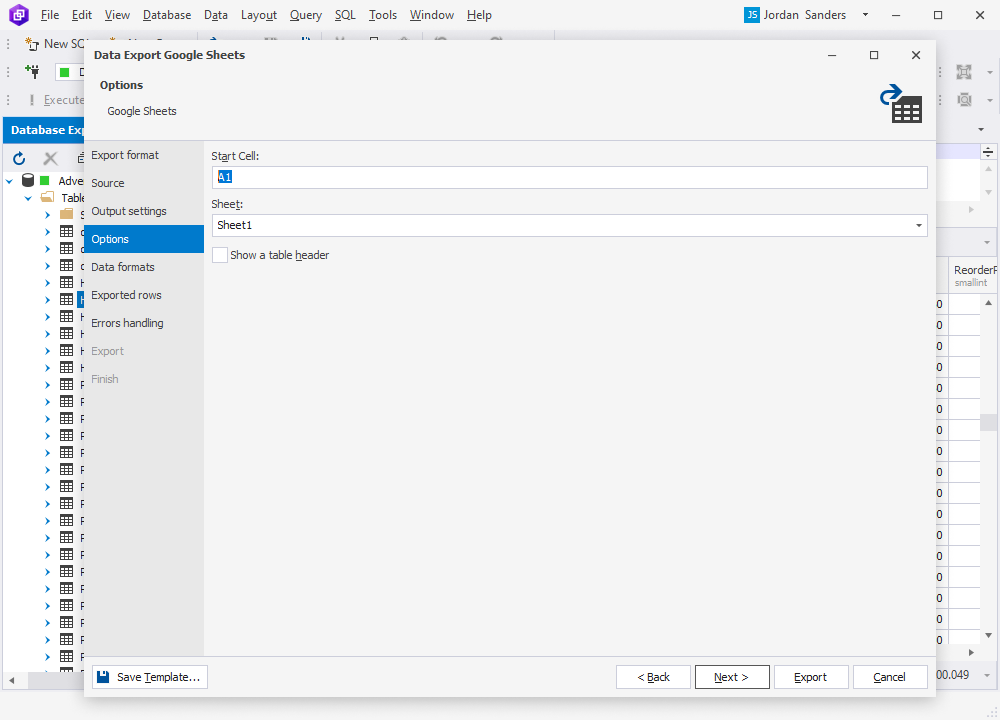
Task: Click the ReorderPoint column header
Action: [x=974, y=276]
